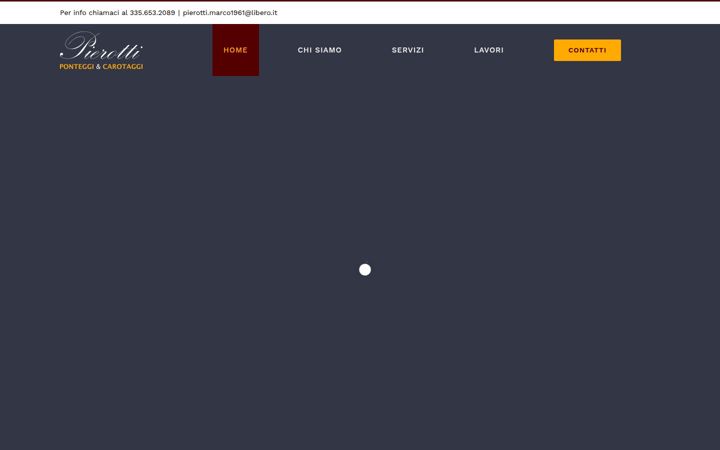This screenshot has height=450, width=720.
Task: Click the yellow CONTATTI button
Action: click(x=587, y=50)
